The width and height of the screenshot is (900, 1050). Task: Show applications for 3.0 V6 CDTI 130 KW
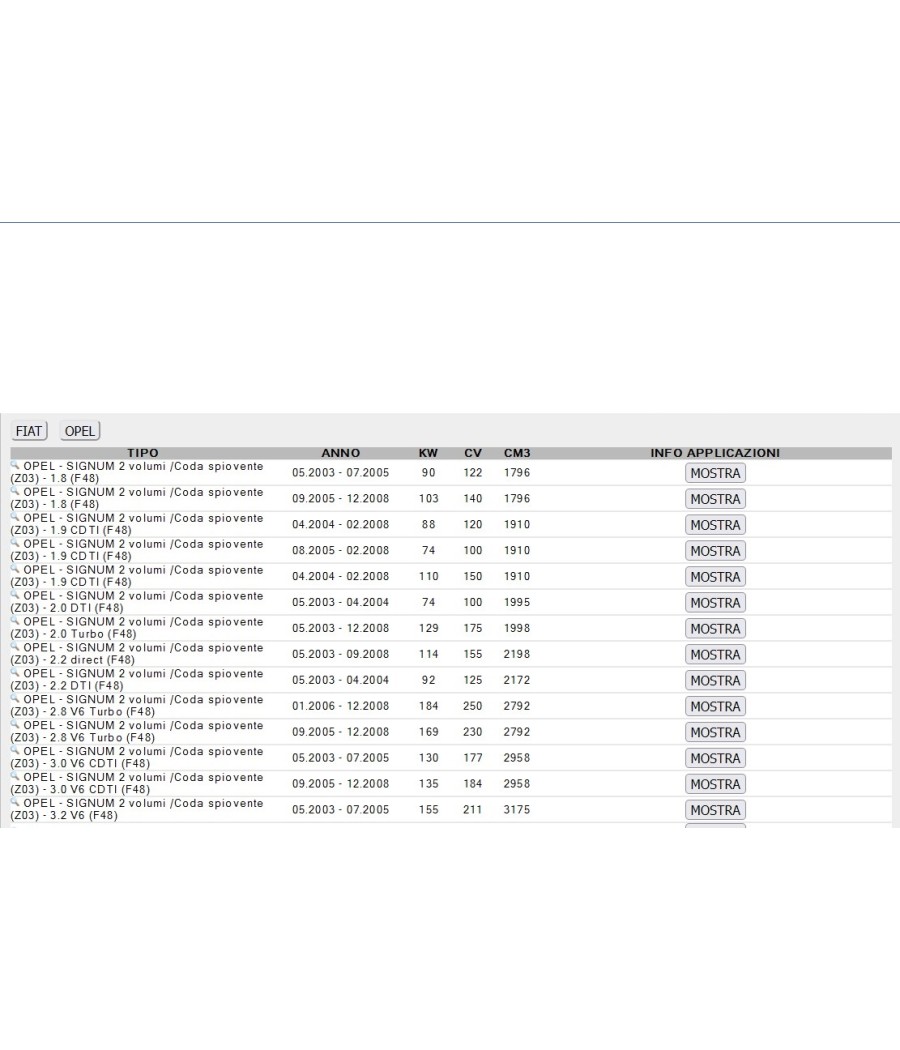715,758
